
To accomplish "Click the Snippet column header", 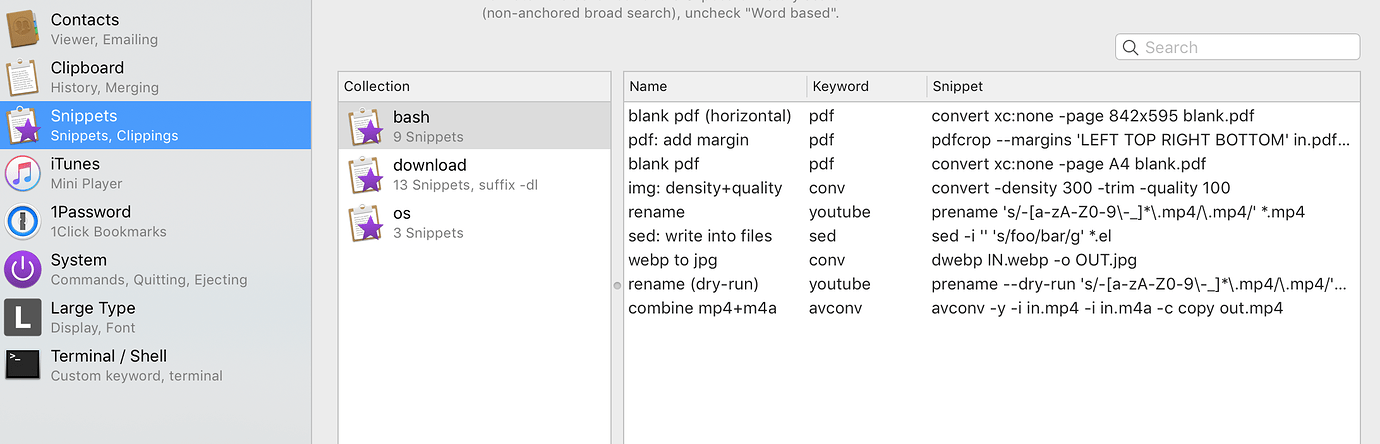I will [1140, 86].
